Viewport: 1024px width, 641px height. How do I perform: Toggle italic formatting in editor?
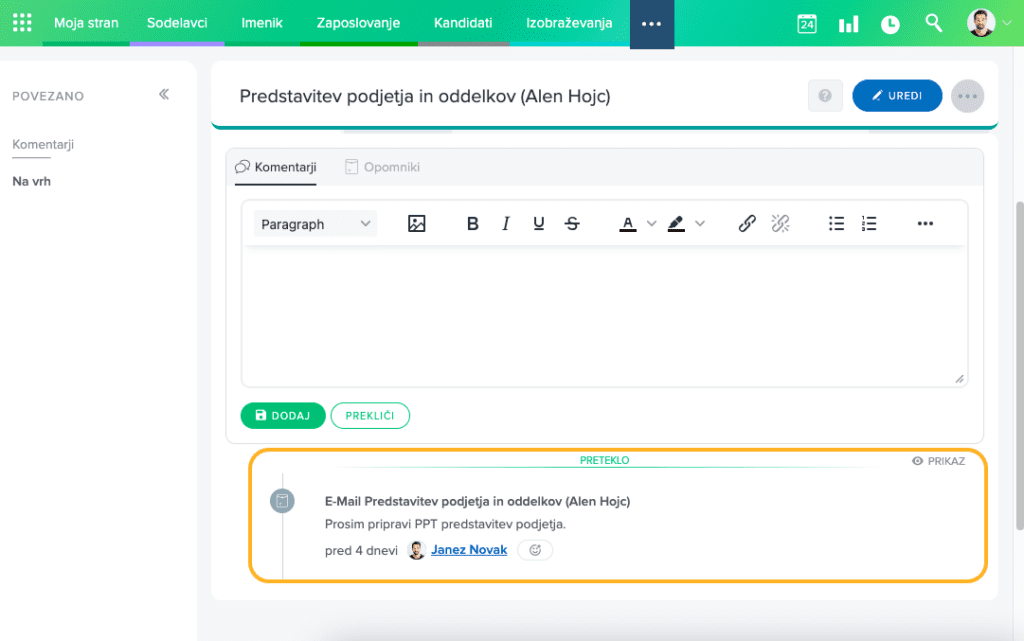point(506,224)
